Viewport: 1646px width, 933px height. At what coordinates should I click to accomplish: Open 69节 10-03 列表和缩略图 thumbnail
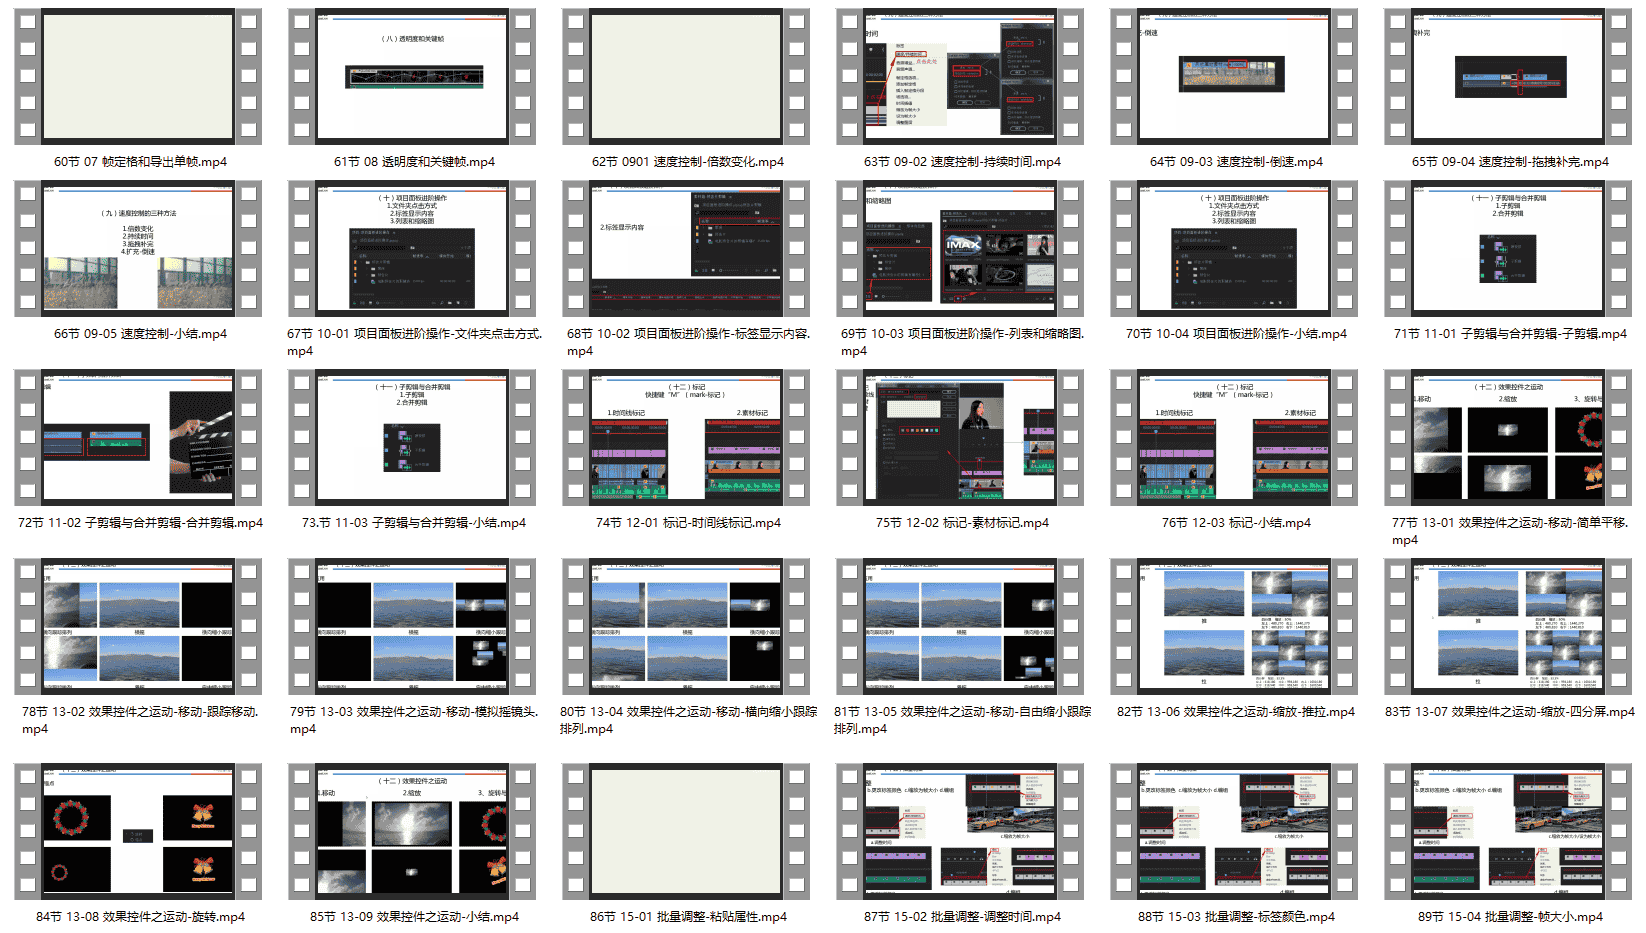point(960,249)
